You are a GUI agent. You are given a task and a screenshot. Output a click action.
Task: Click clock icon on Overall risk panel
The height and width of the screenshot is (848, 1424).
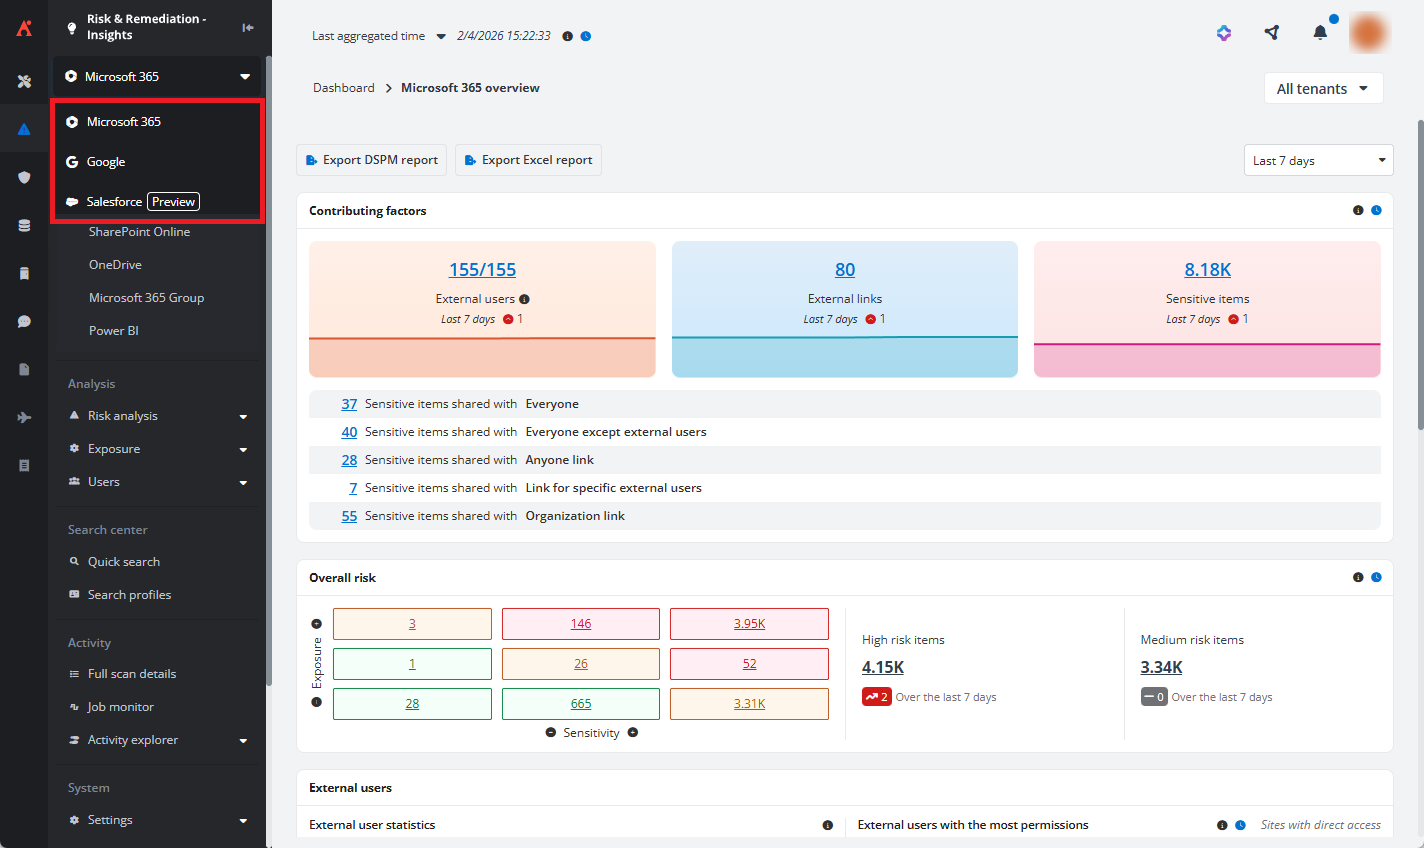pos(1377,577)
